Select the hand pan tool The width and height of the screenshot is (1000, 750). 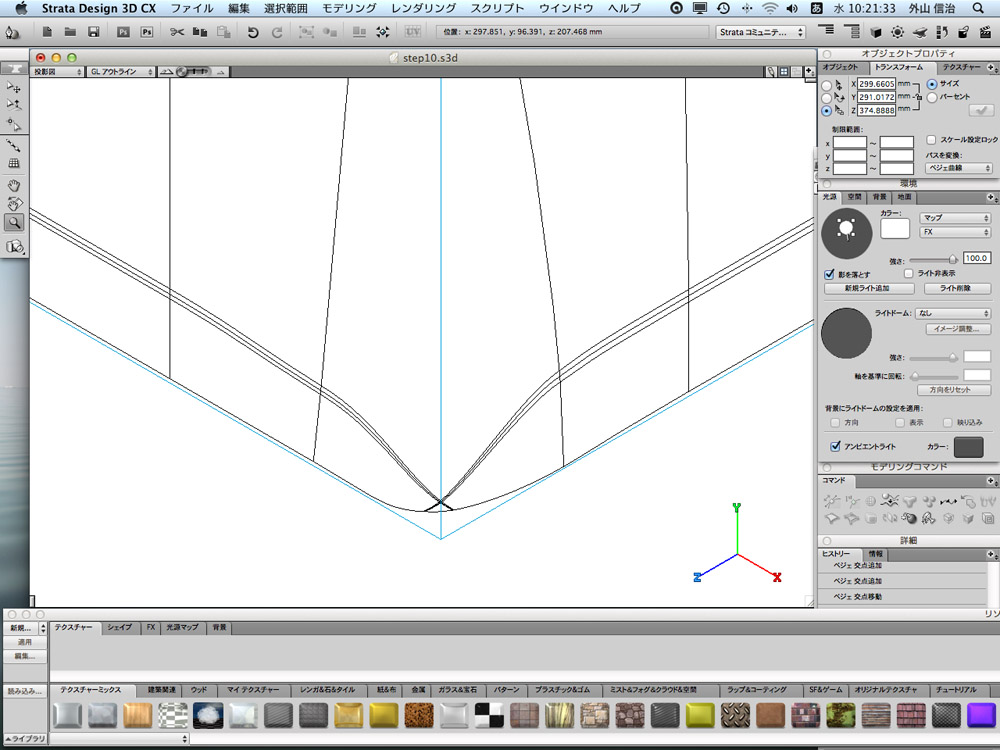point(14,185)
